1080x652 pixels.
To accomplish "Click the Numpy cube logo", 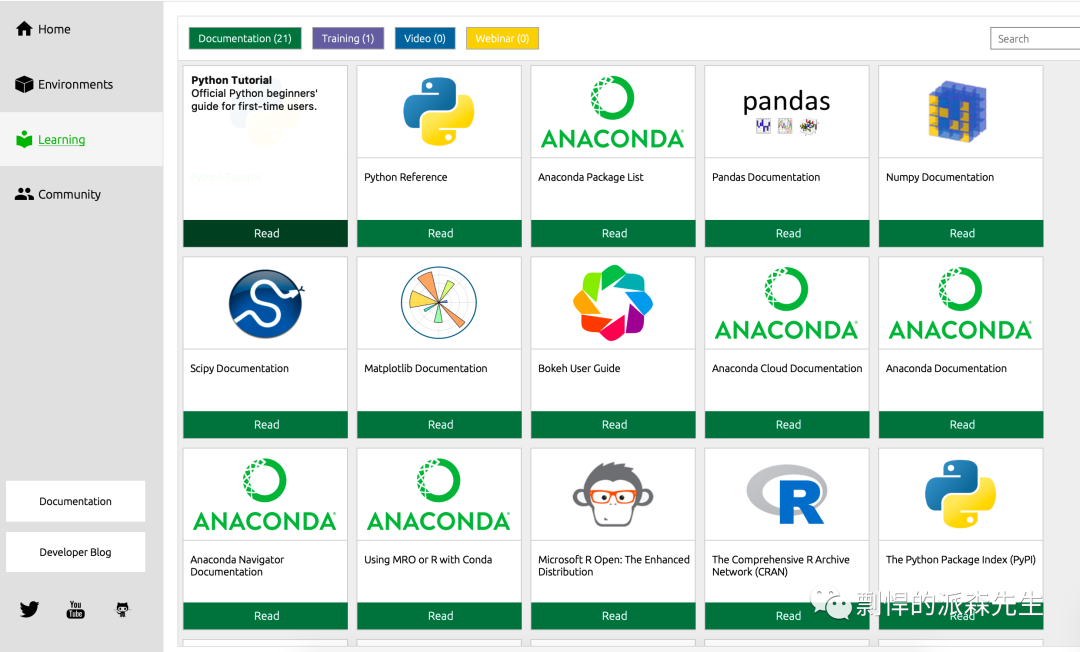I will pos(958,111).
